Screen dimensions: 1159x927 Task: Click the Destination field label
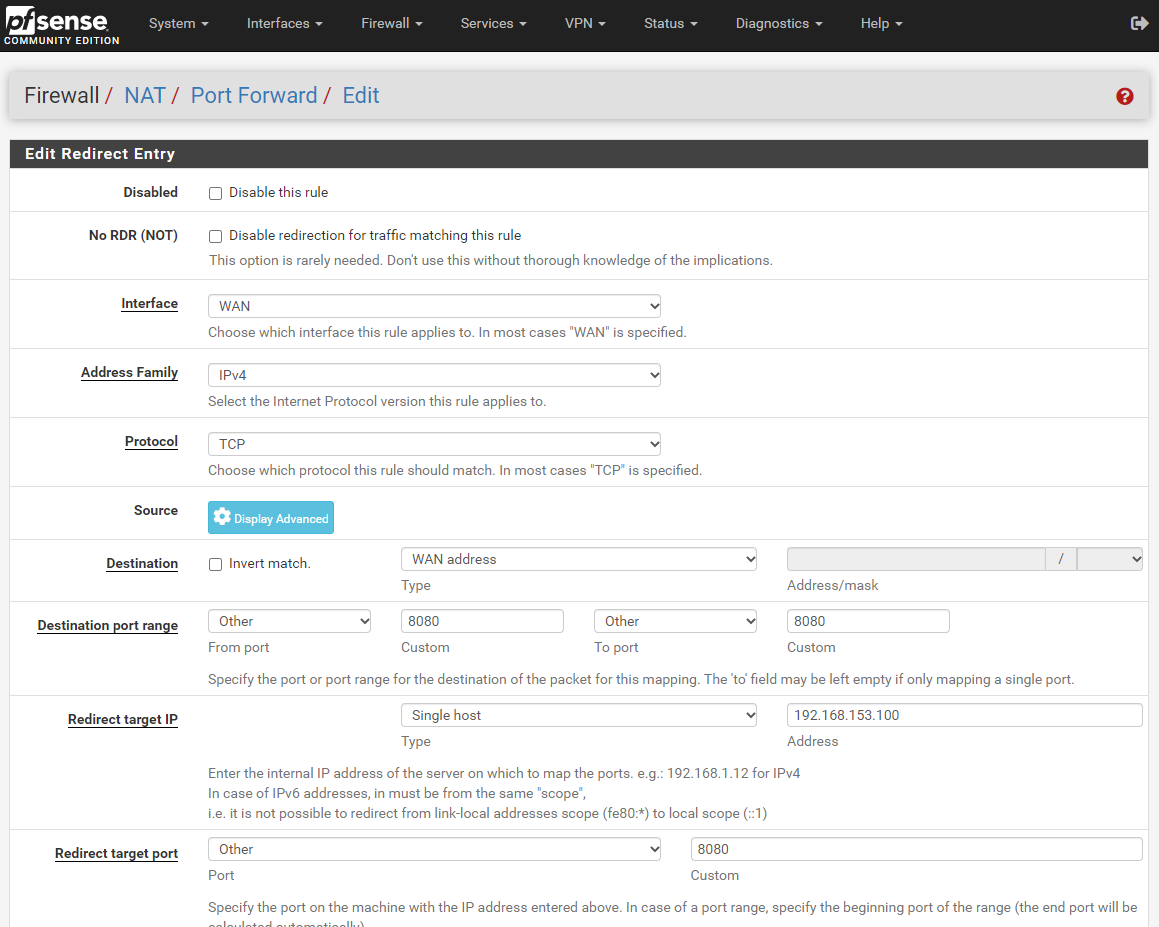pyautogui.click(x=142, y=563)
